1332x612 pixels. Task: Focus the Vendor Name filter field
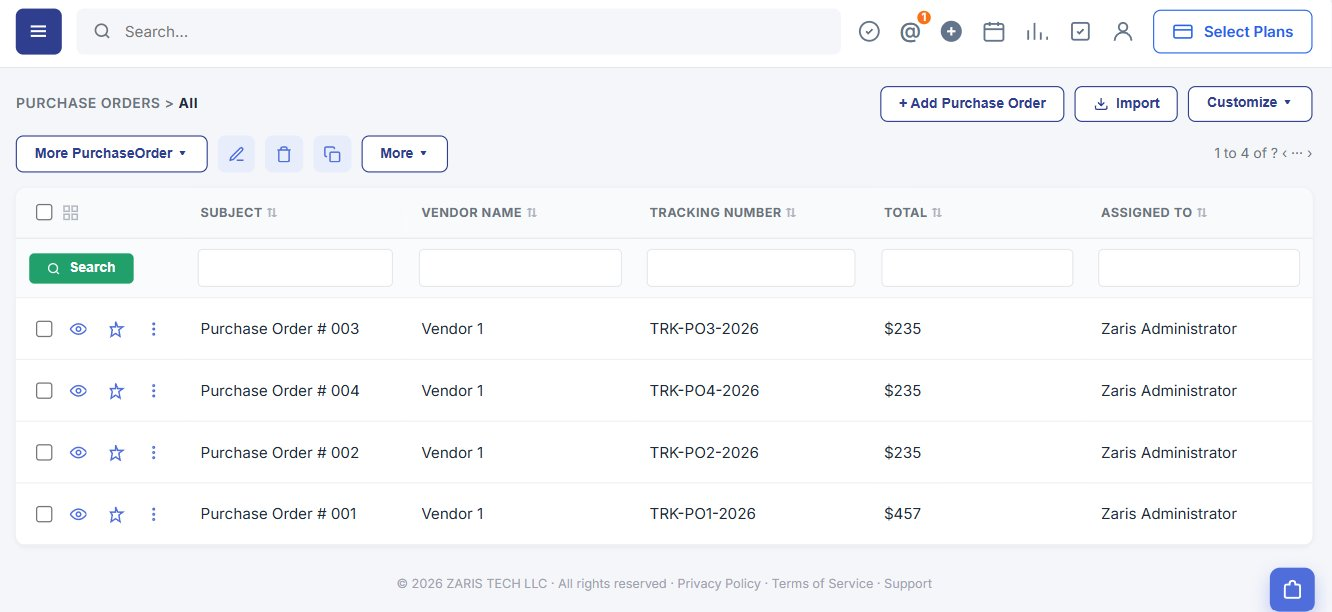tap(520, 268)
